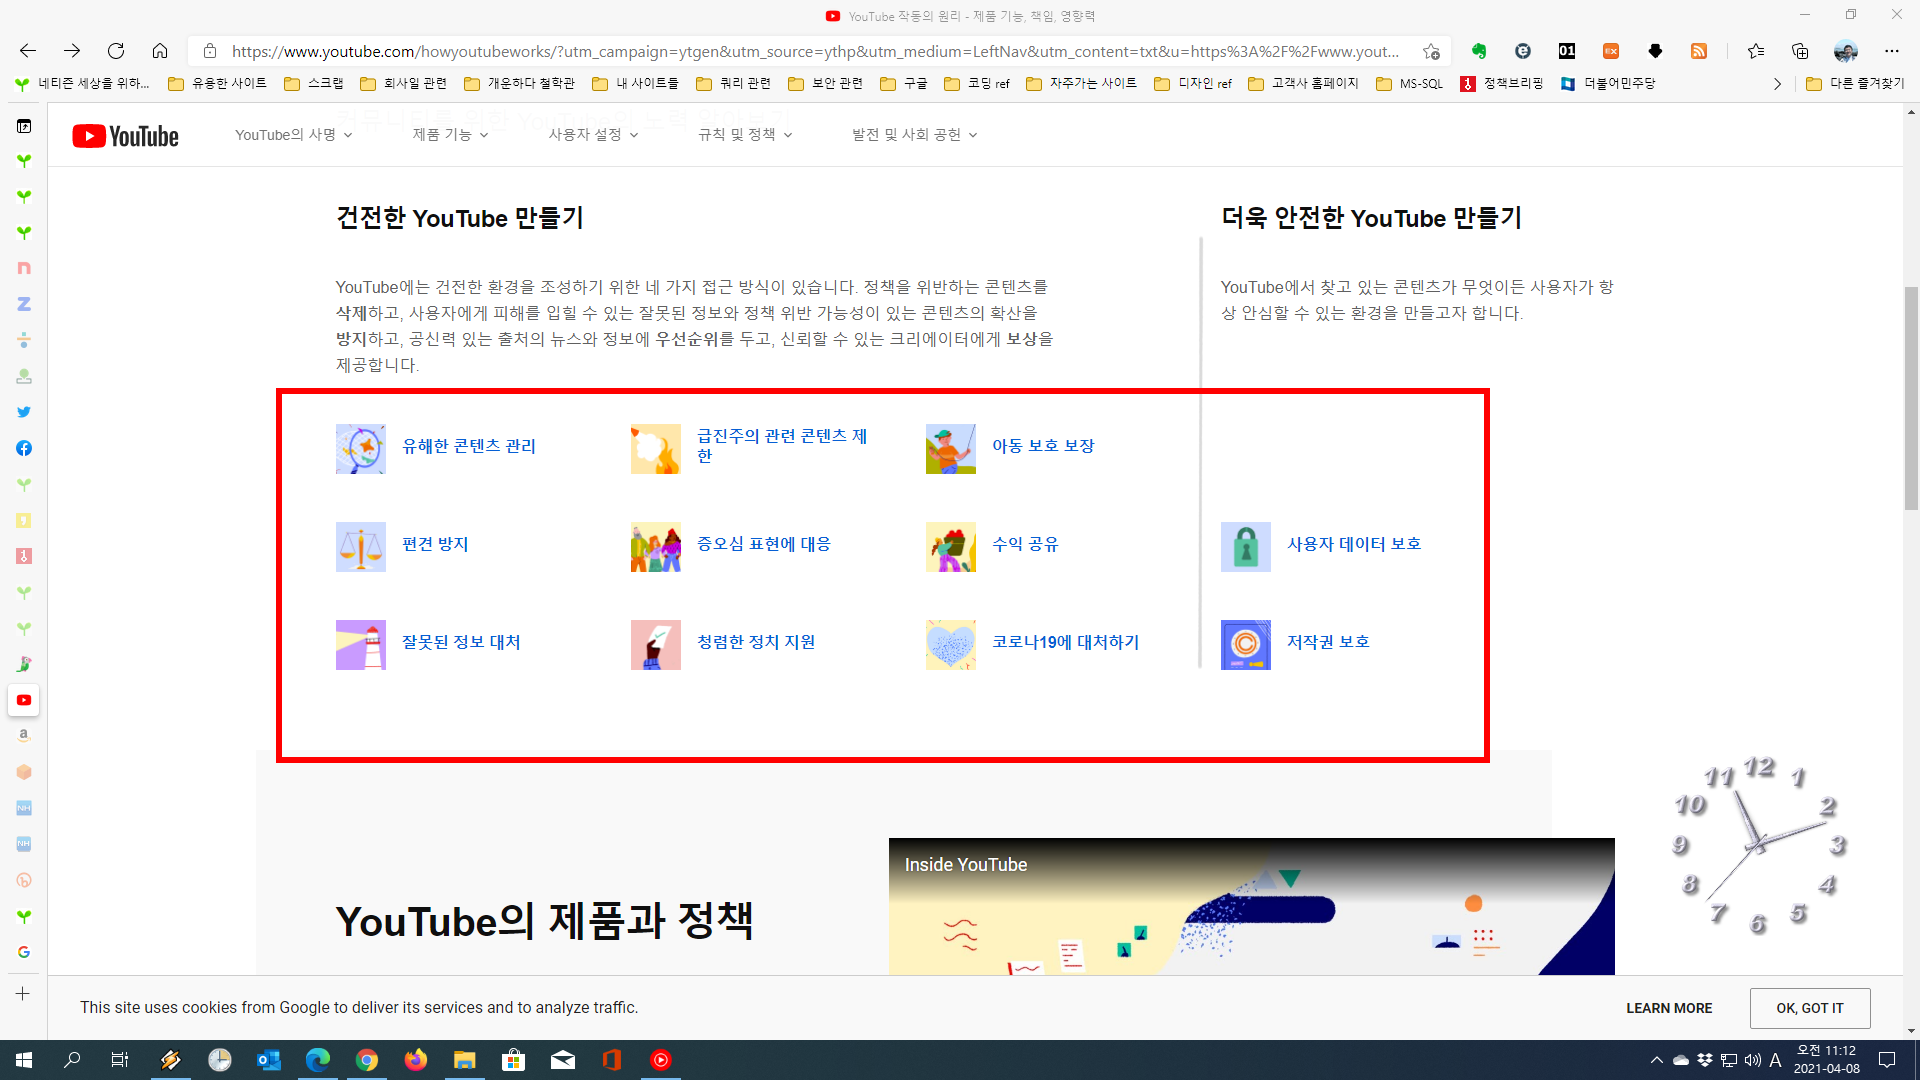Viewport: 1920px width, 1080px height.
Task: Click the lighthouse icon for 잘못된 정보 대처
Action: [361, 645]
